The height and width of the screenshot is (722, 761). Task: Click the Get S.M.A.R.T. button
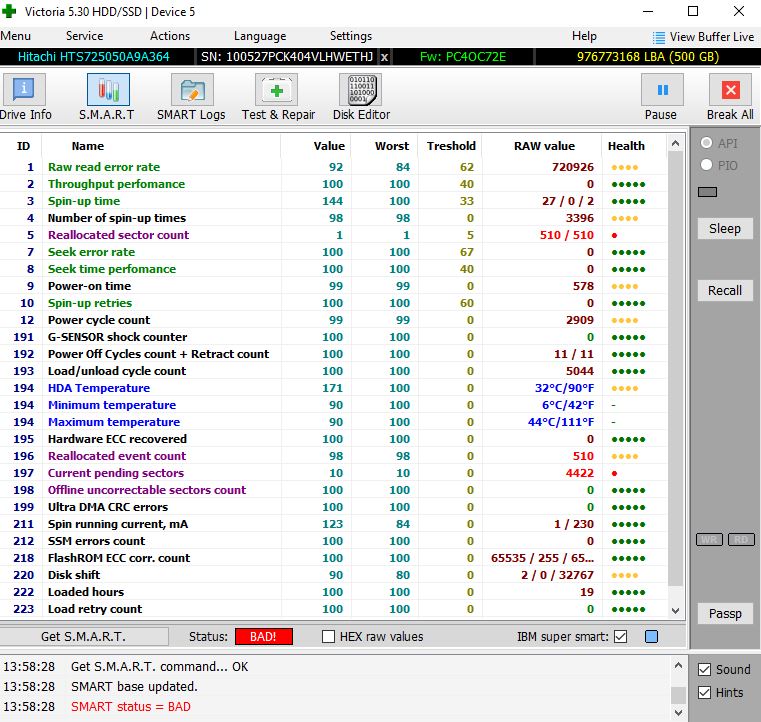pyautogui.click(x=83, y=637)
